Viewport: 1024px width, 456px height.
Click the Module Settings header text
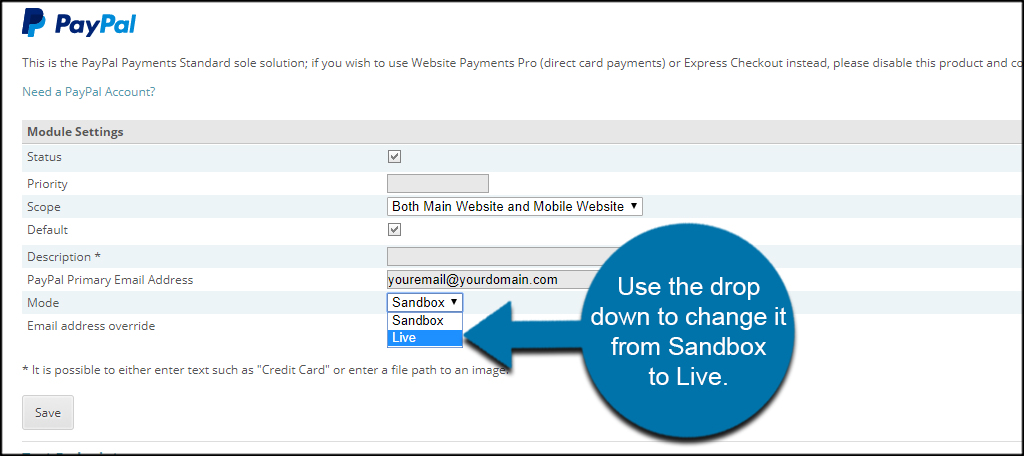75,131
